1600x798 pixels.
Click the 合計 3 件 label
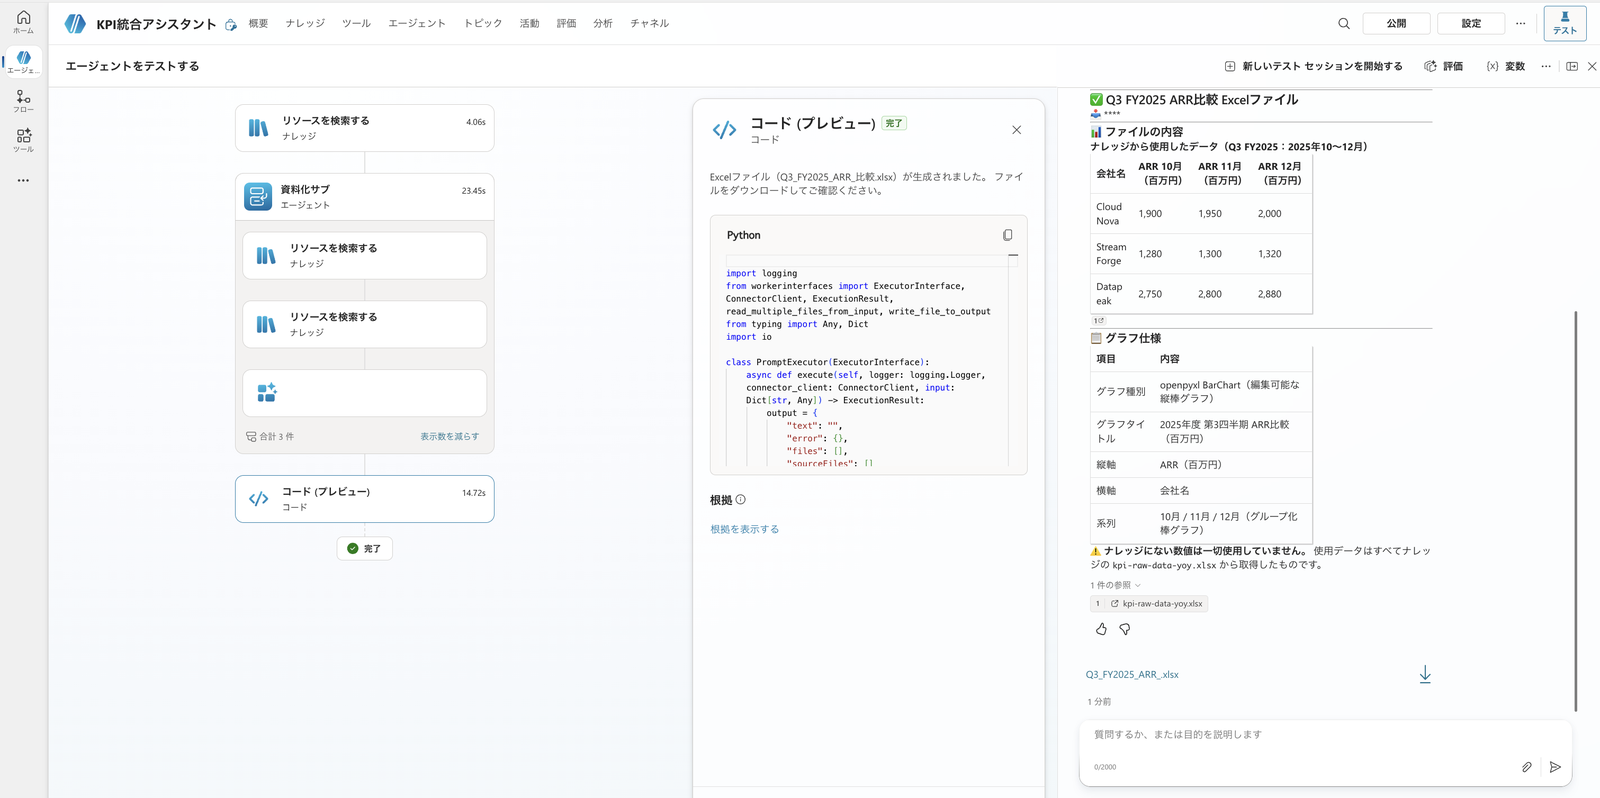pos(270,437)
